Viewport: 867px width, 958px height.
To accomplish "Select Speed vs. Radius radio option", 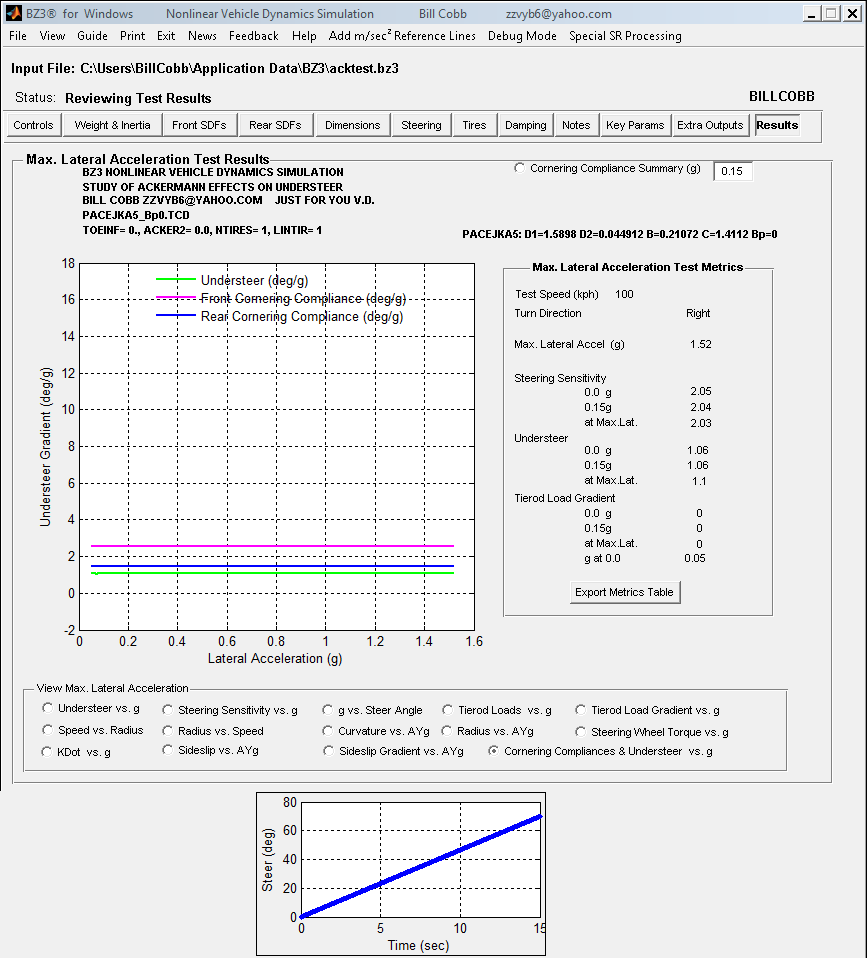I will click(48, 730).
